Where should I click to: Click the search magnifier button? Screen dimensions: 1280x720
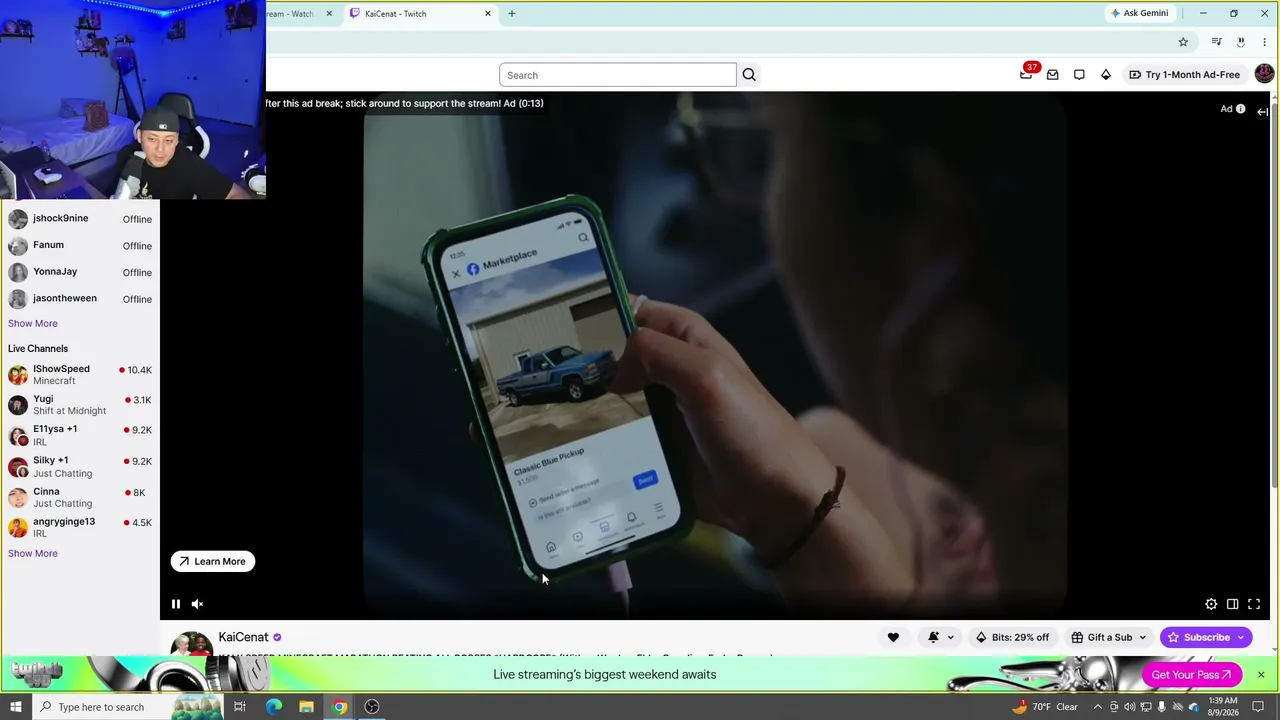coord(749,75)
